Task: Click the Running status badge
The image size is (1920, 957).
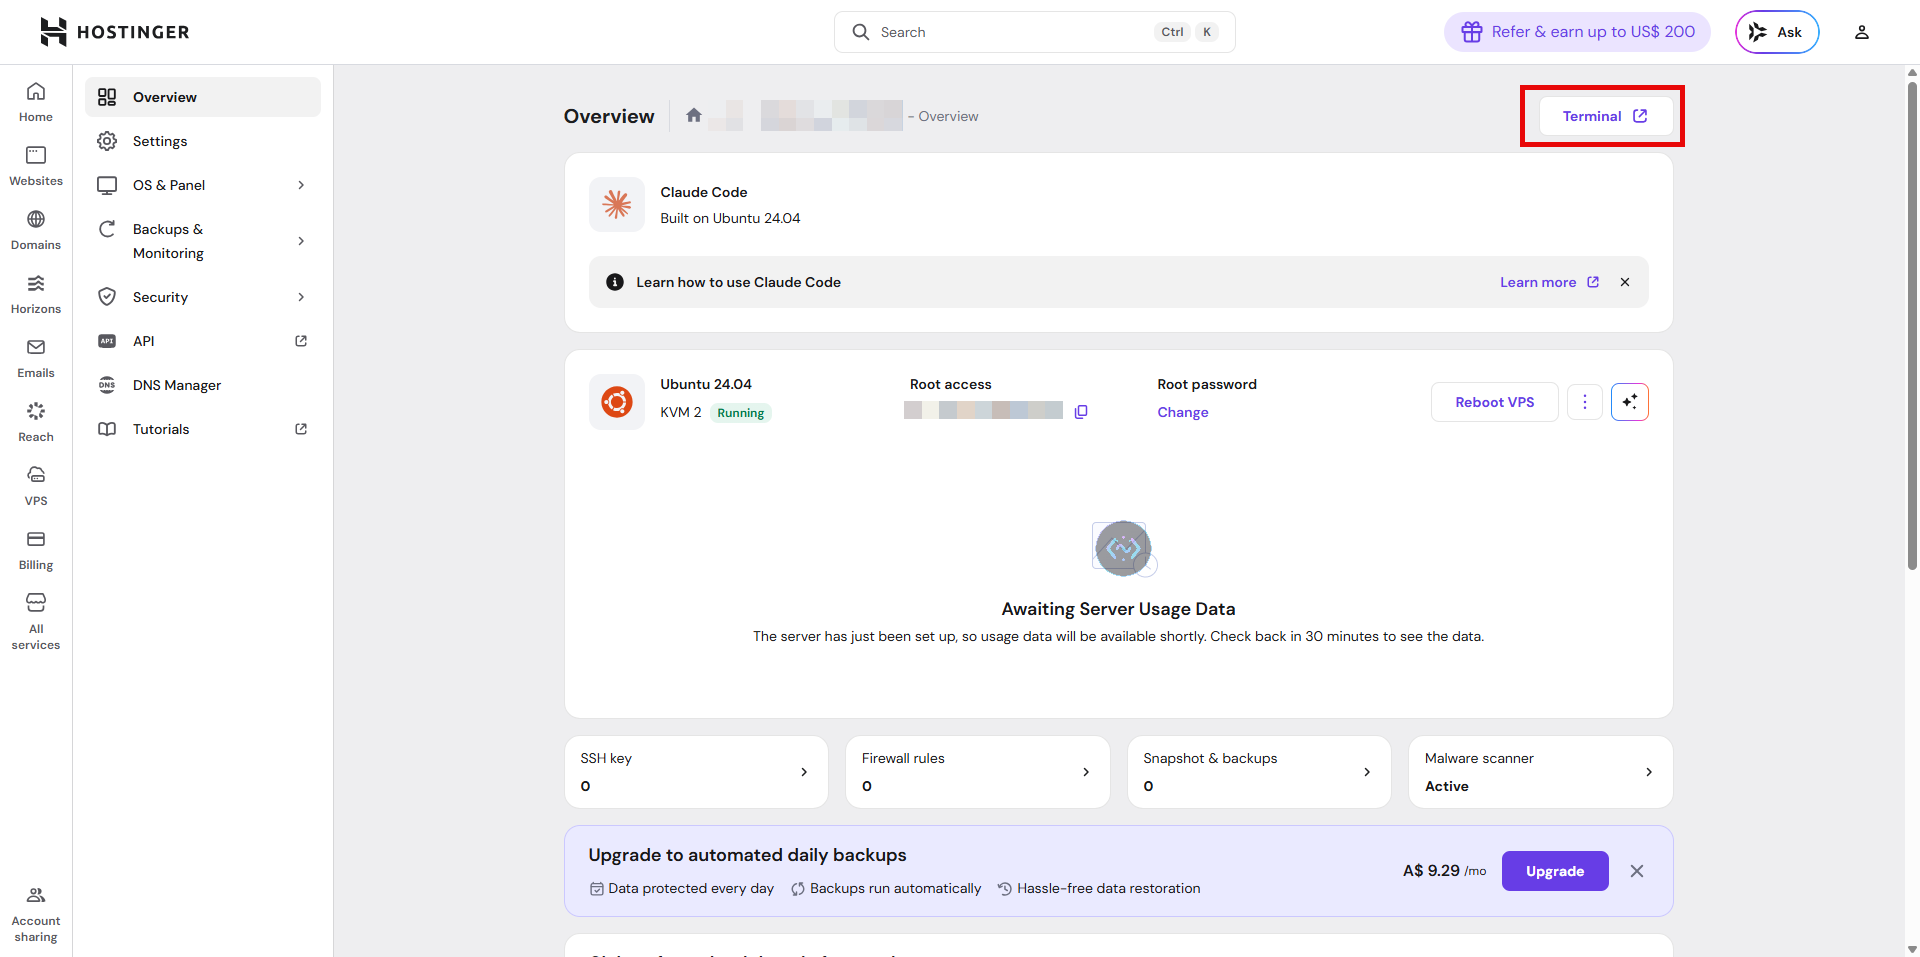Action: pyautogui.click(x=741, y=413)
